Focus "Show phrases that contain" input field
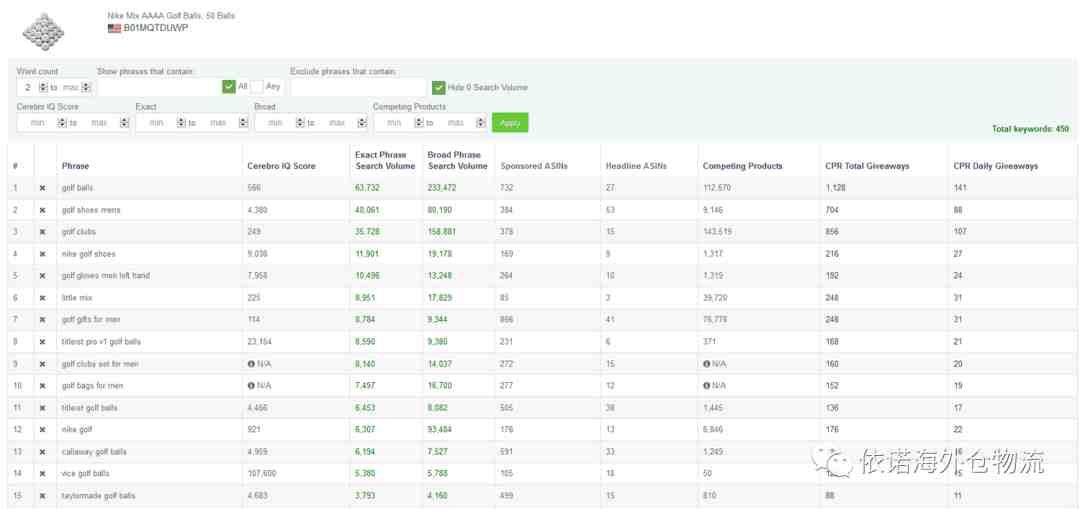 tap(159, 87)
